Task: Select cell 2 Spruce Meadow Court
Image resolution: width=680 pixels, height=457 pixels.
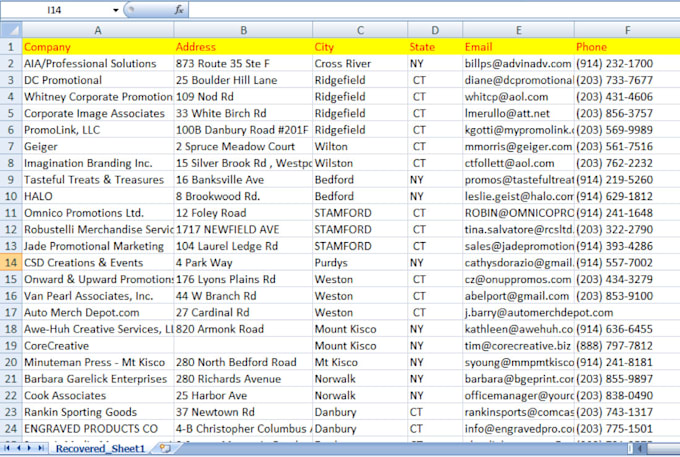Action: (243, 147)
